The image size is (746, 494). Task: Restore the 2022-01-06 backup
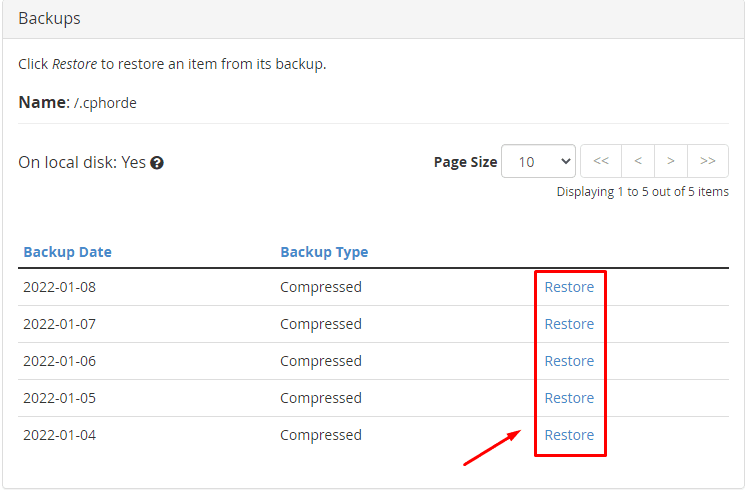point(569,361)
